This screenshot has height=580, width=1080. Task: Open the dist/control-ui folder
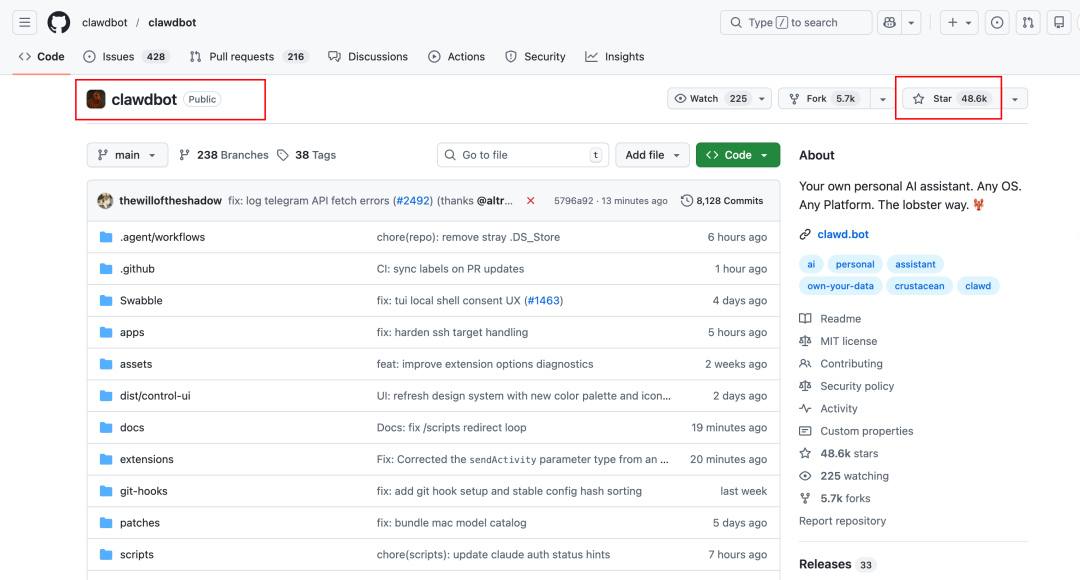click(x=155, y=395)
